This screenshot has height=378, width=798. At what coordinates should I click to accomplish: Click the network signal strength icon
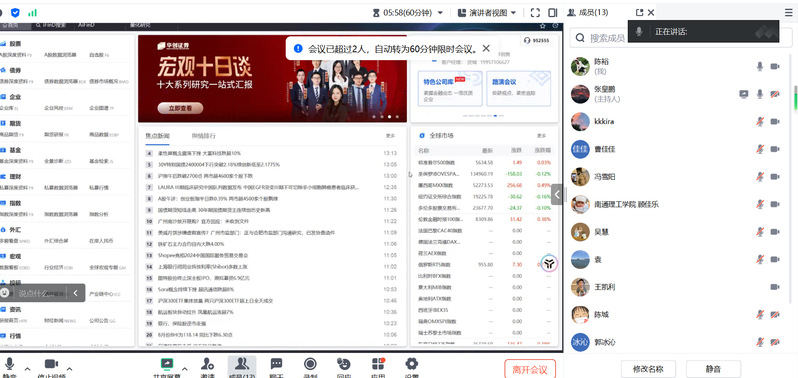(x=33, y=12)
